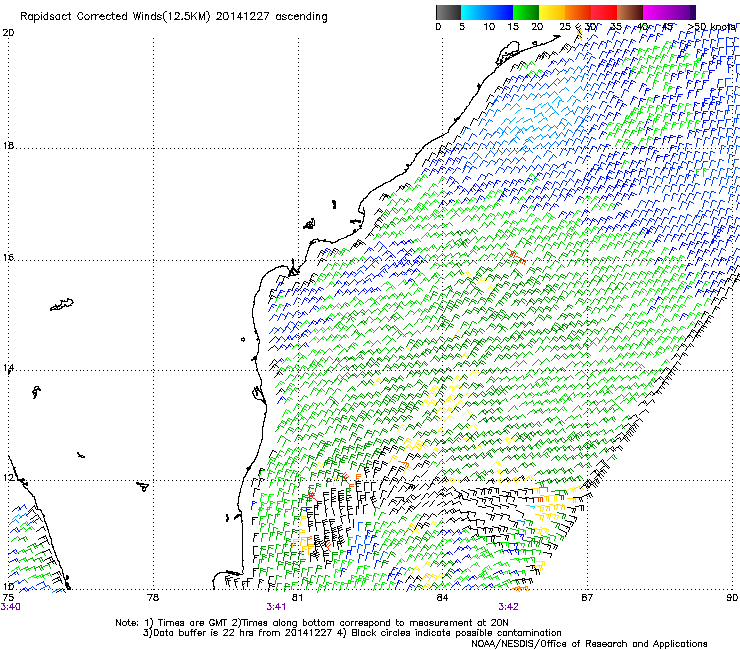Click the "0" label under the color bar
Screen dimensions: 740x650
[438, 27]
